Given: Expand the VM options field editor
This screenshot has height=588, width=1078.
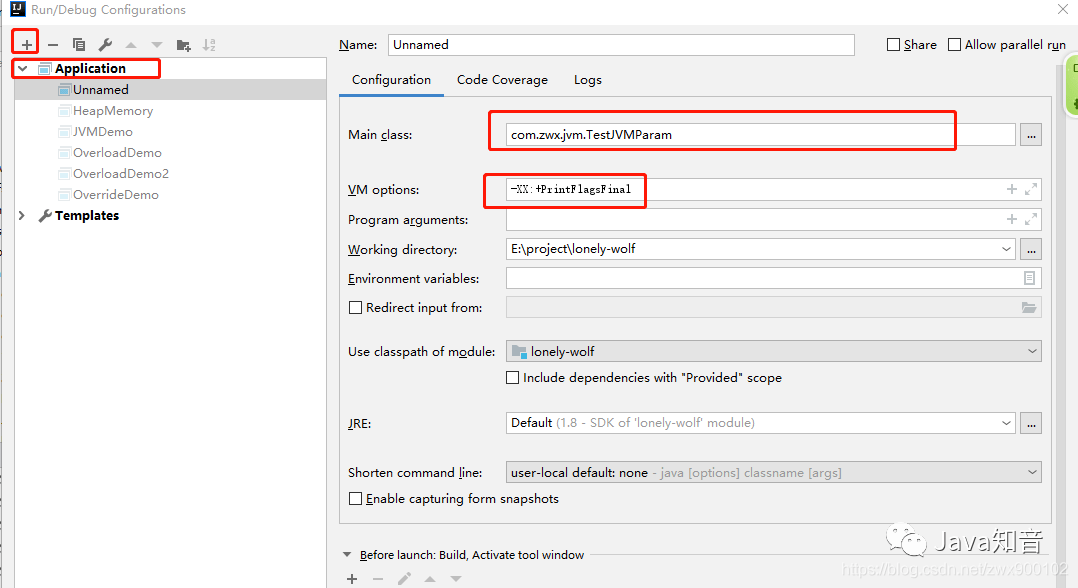Looking at the screenshot, I should [1031, 189].
